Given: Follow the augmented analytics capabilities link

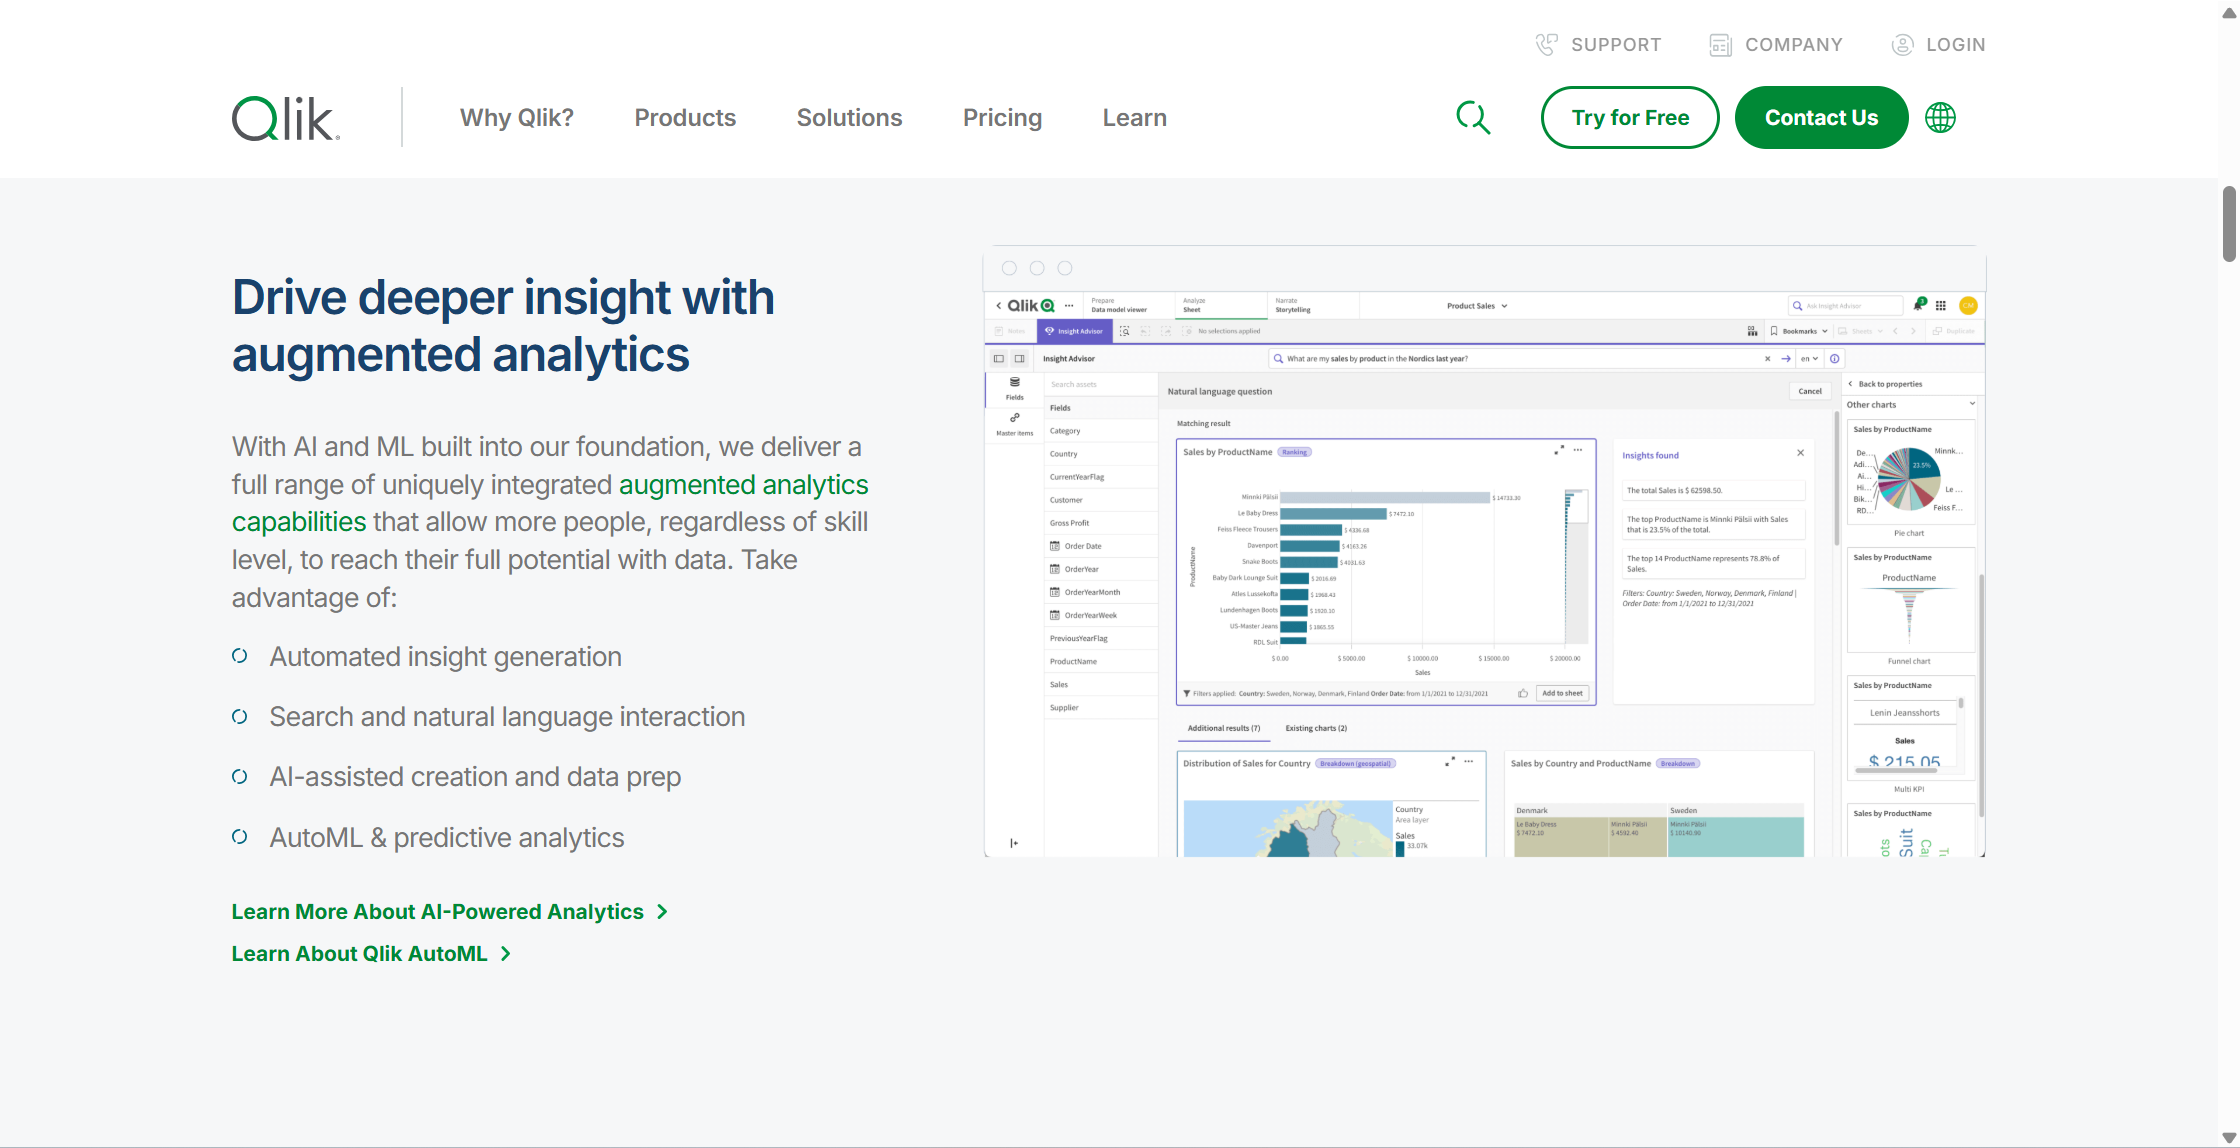Looking at the screenshot, I should pos(744,485).
